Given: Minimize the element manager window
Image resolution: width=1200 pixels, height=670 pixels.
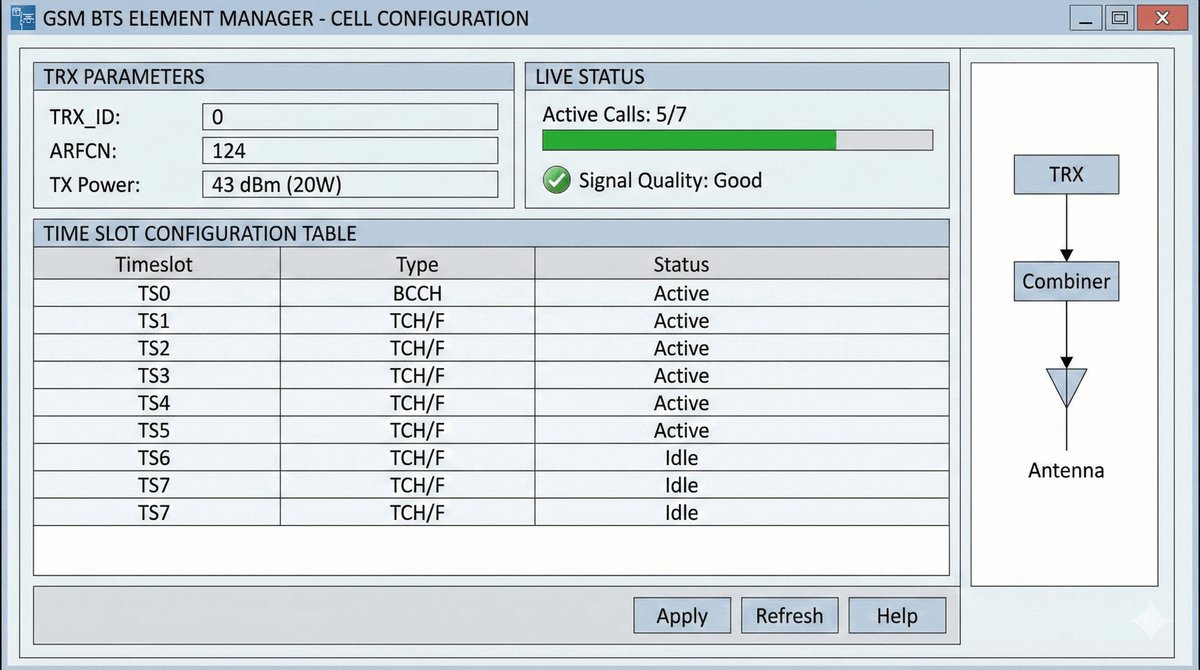Looking at the screenshot, I should coord(1085,18).
